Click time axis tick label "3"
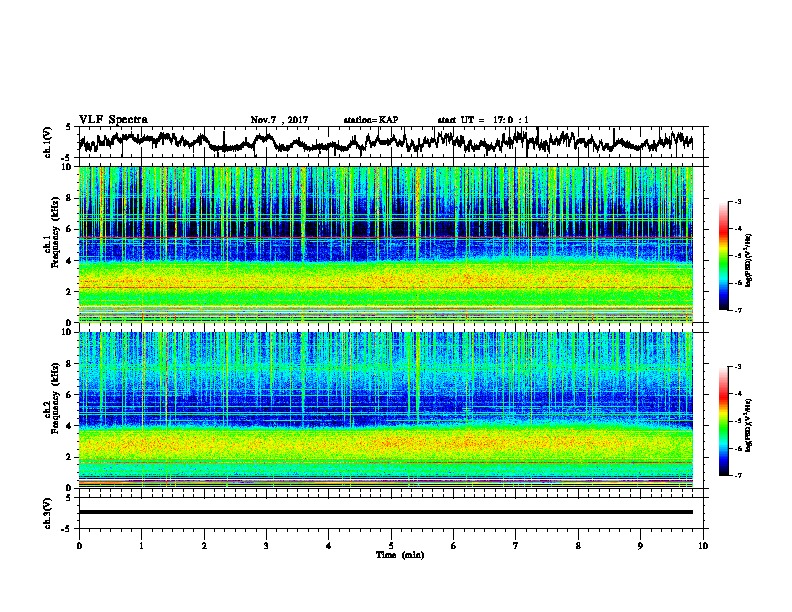792x612 pixels. [x=266, y=546]
